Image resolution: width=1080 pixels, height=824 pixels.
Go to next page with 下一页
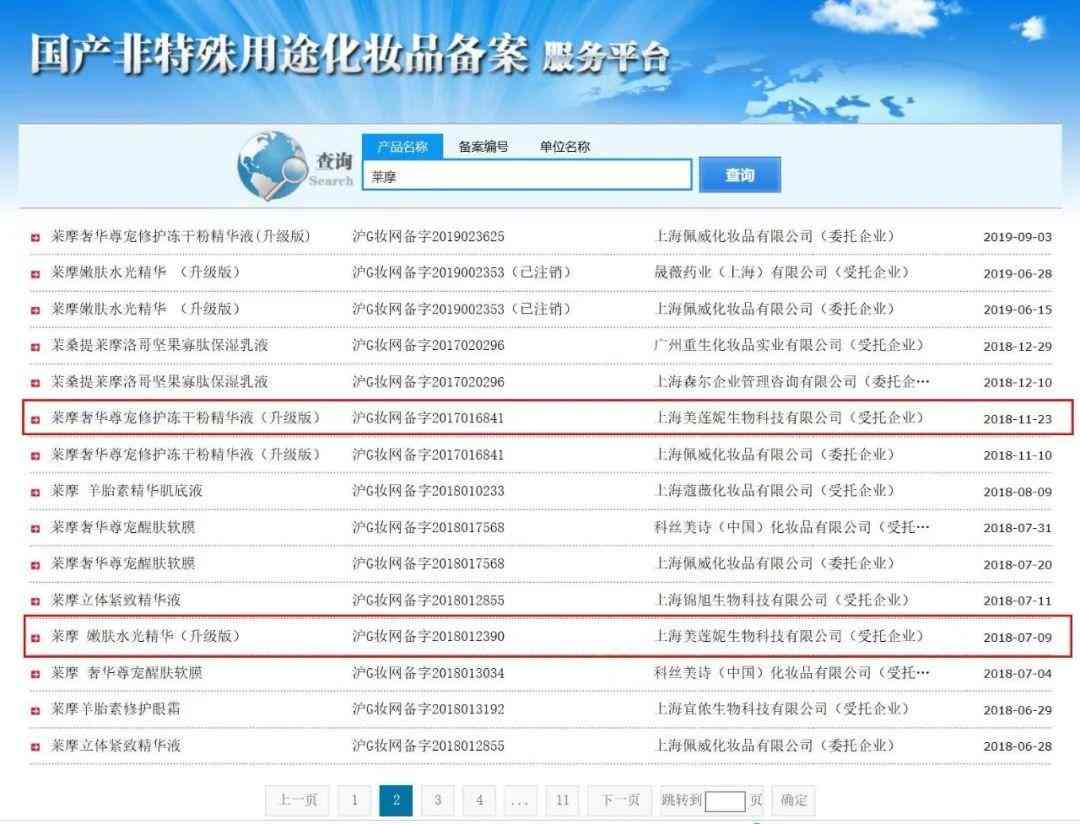click(x=620, y=800)
